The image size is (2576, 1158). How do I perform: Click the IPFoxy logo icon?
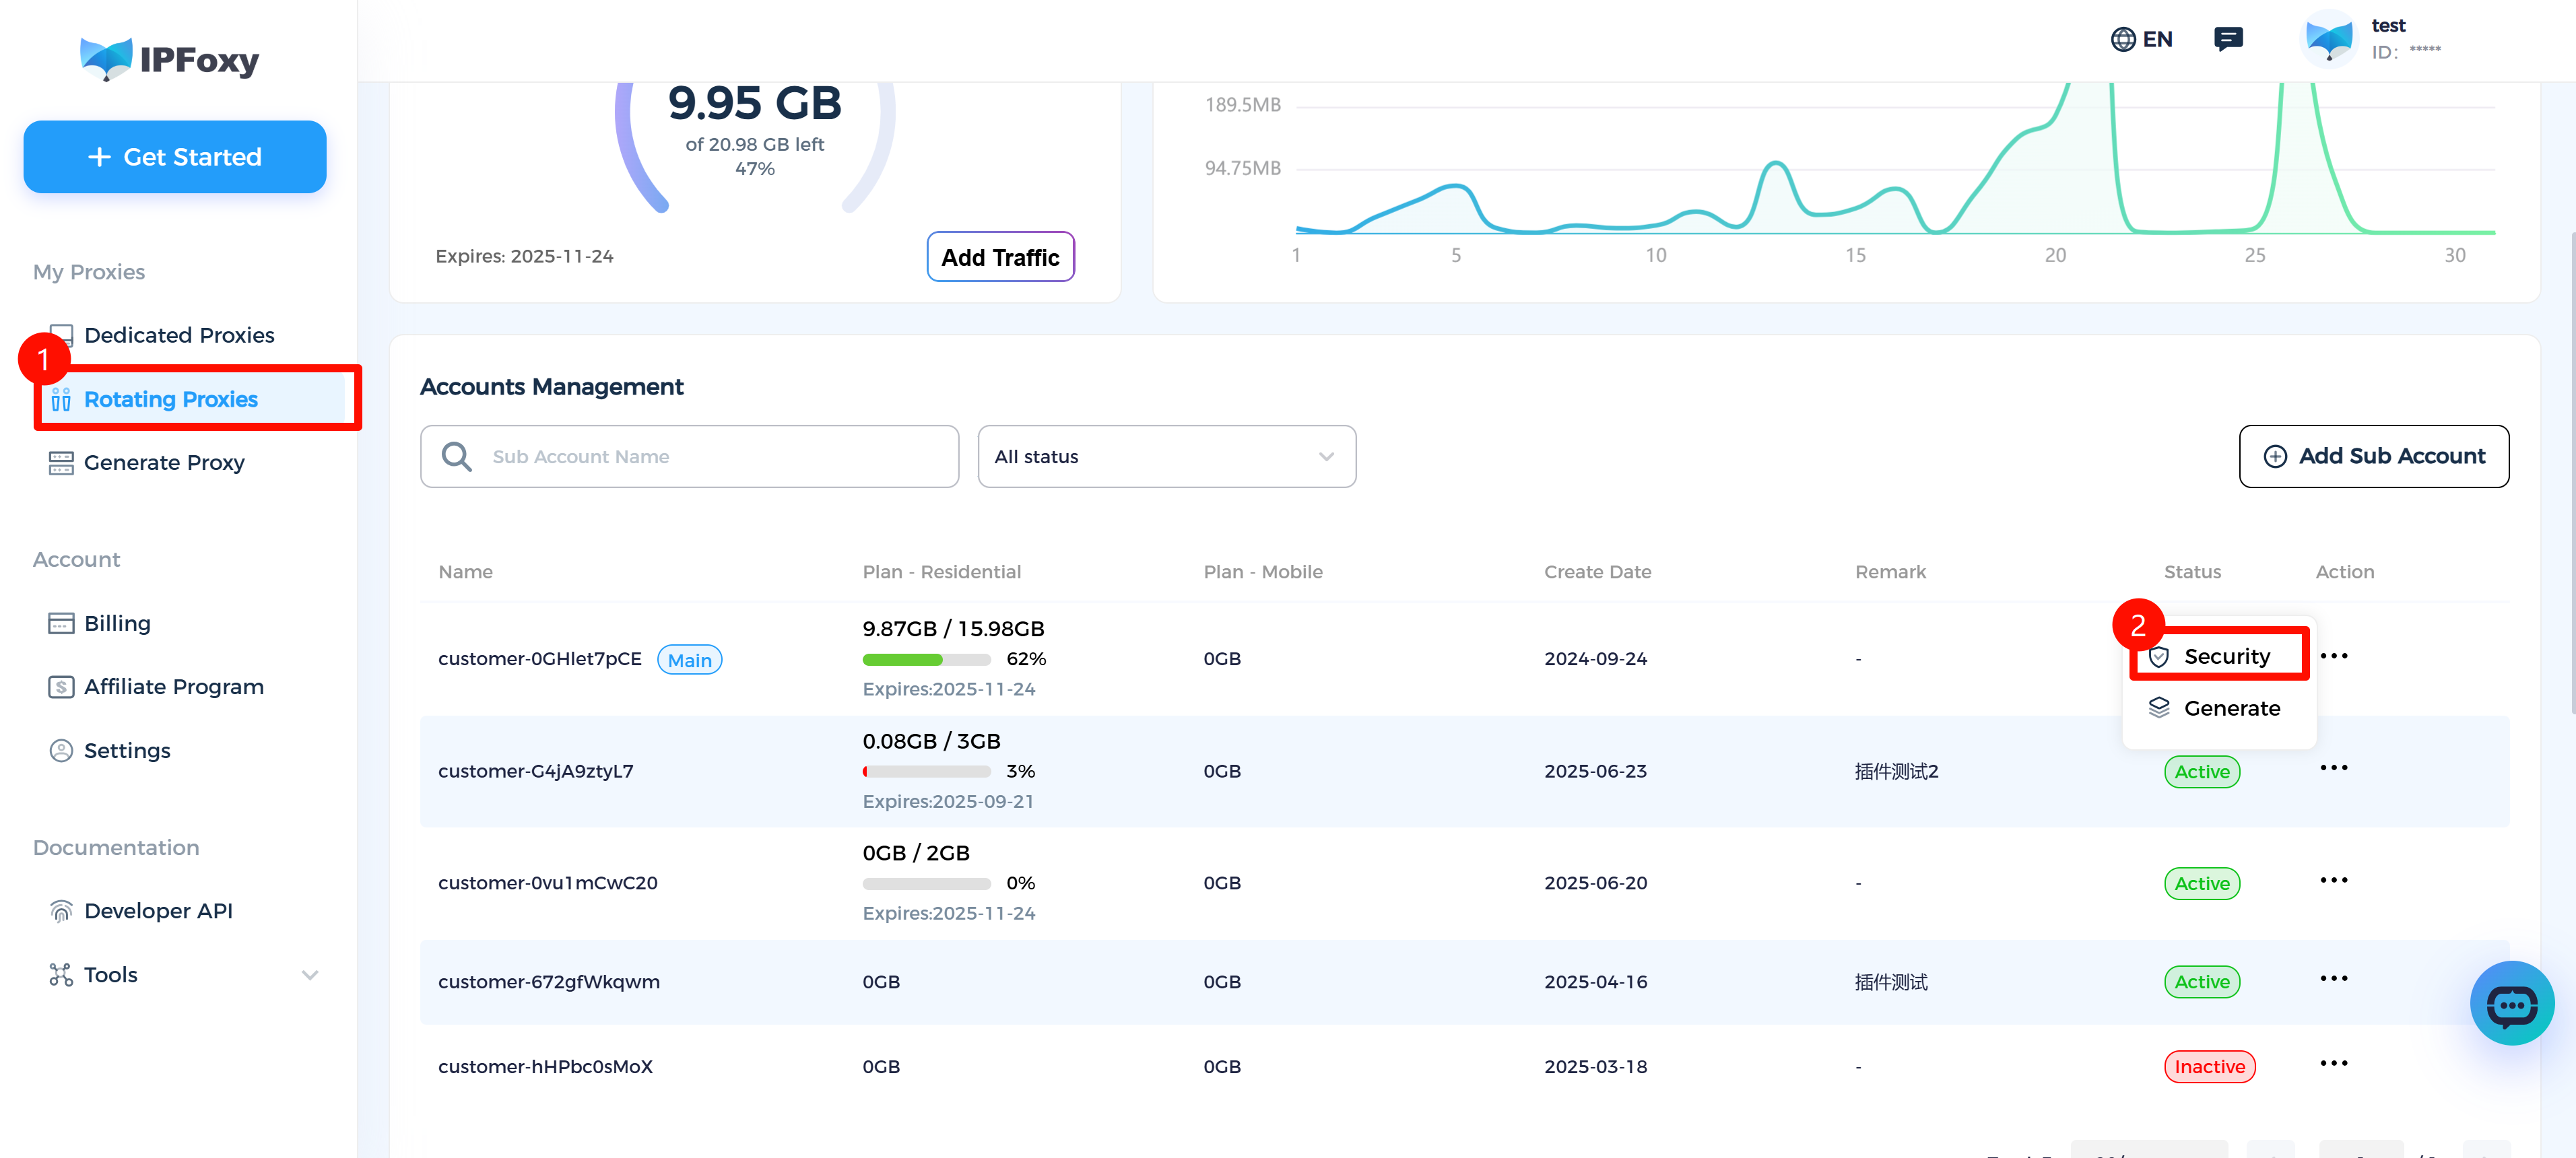[x=106, y=59]
